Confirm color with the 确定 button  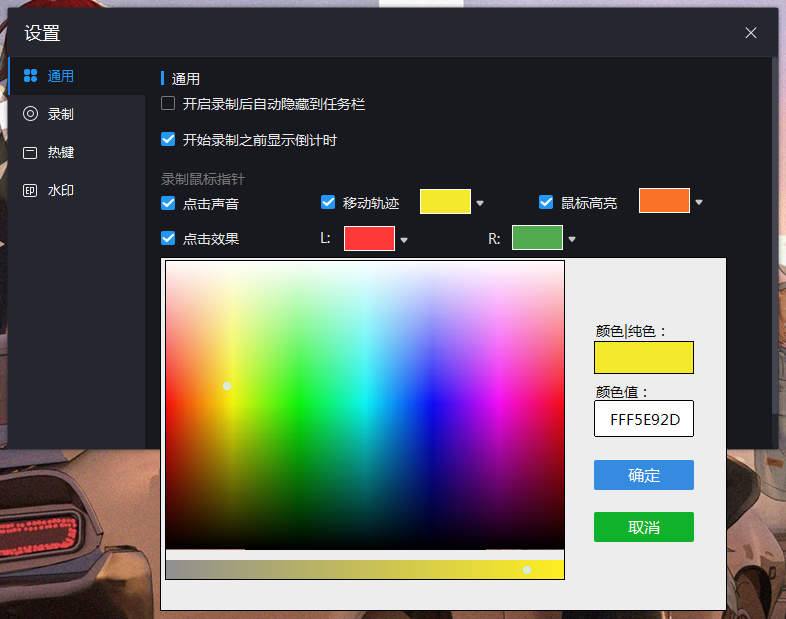click(644, 475)
